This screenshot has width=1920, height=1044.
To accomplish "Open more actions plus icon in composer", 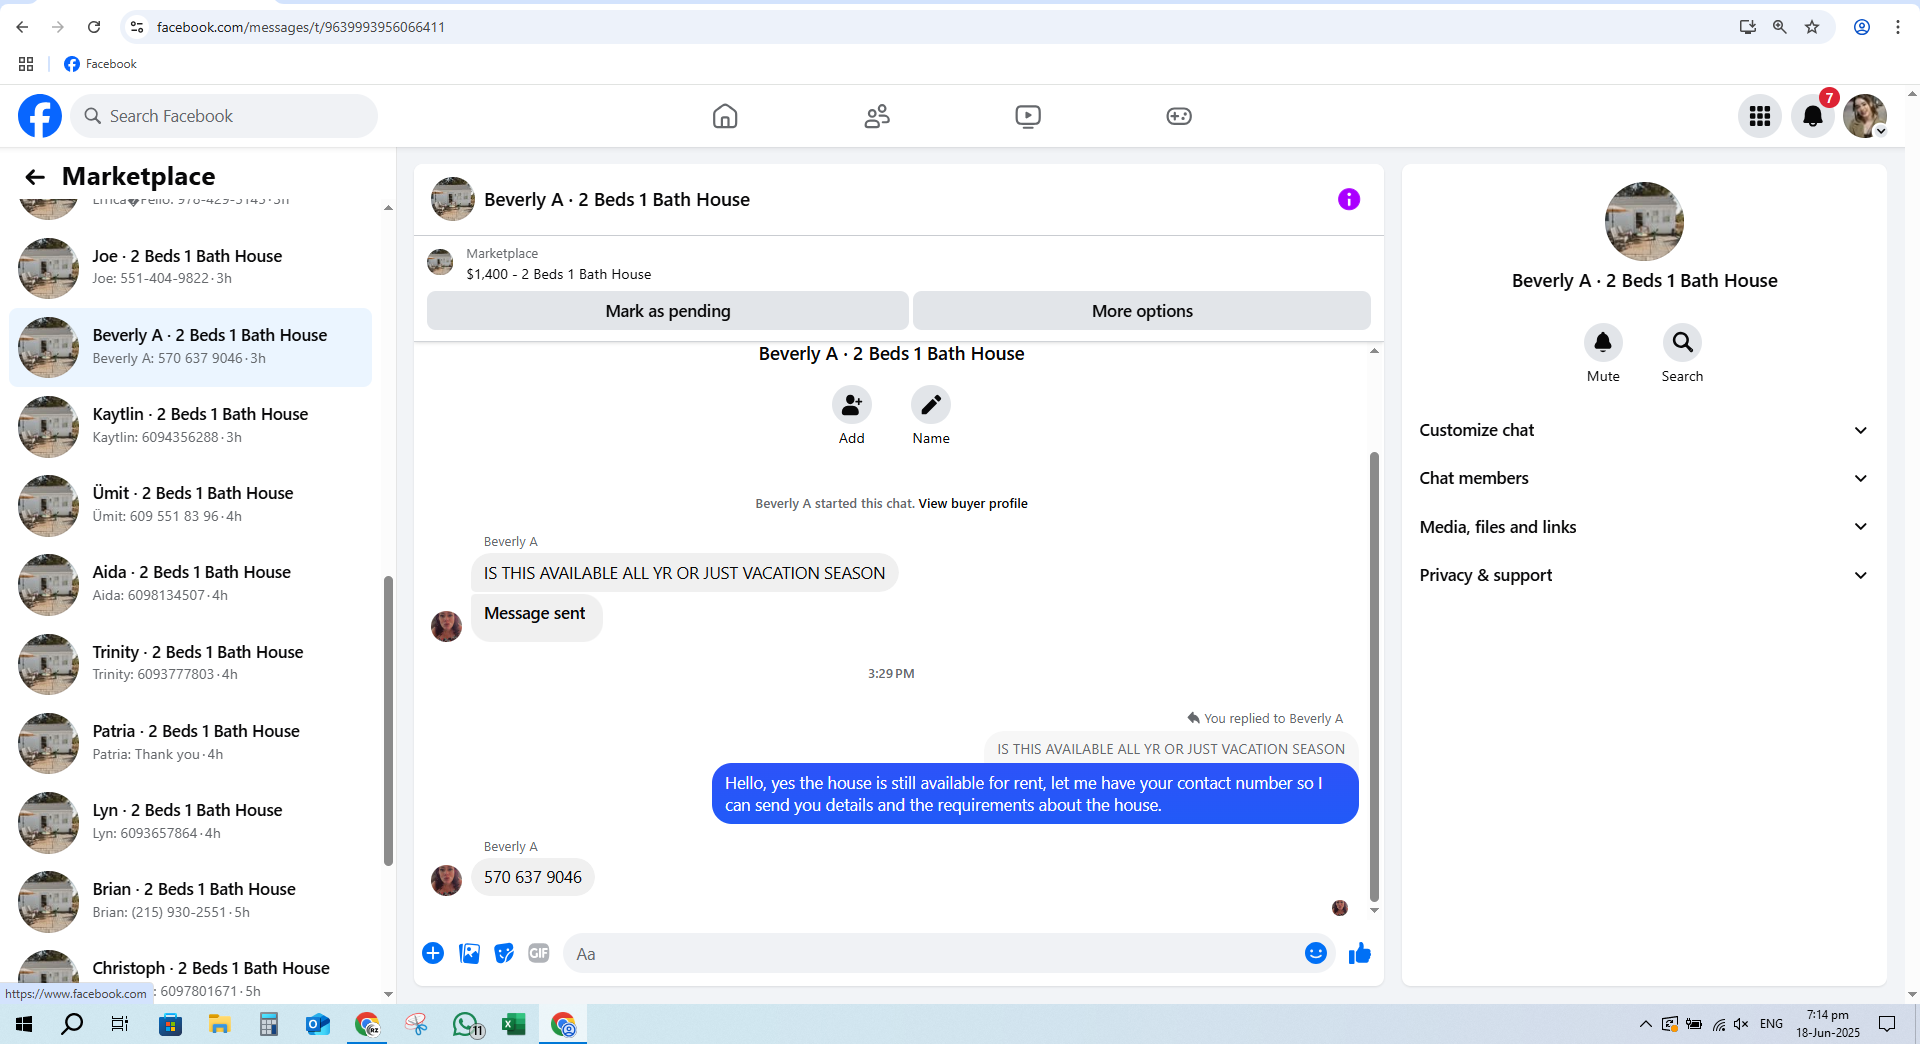I will (433, 953).
